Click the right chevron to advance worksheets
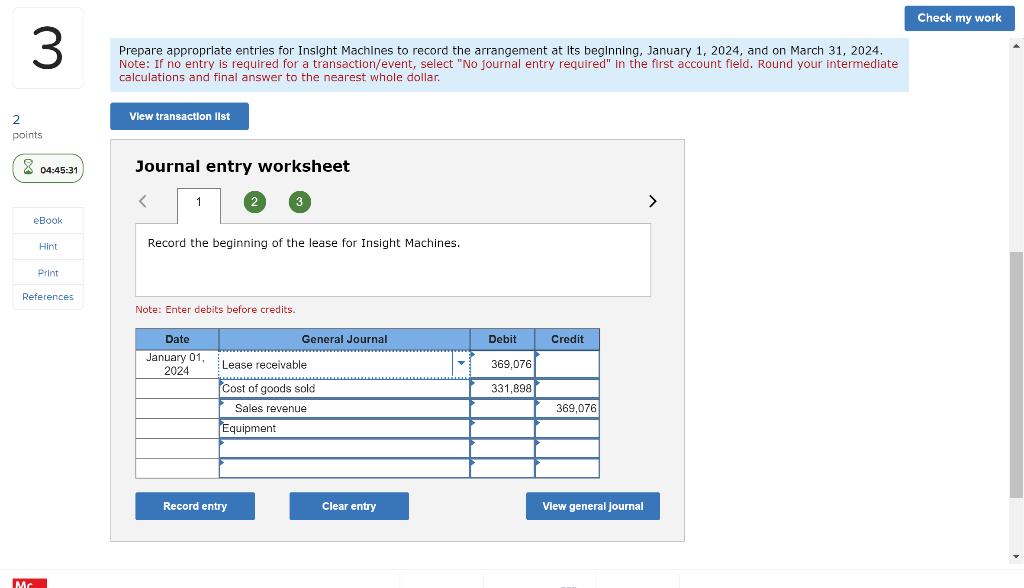The image size is (1024, 588). pos(652,200)
